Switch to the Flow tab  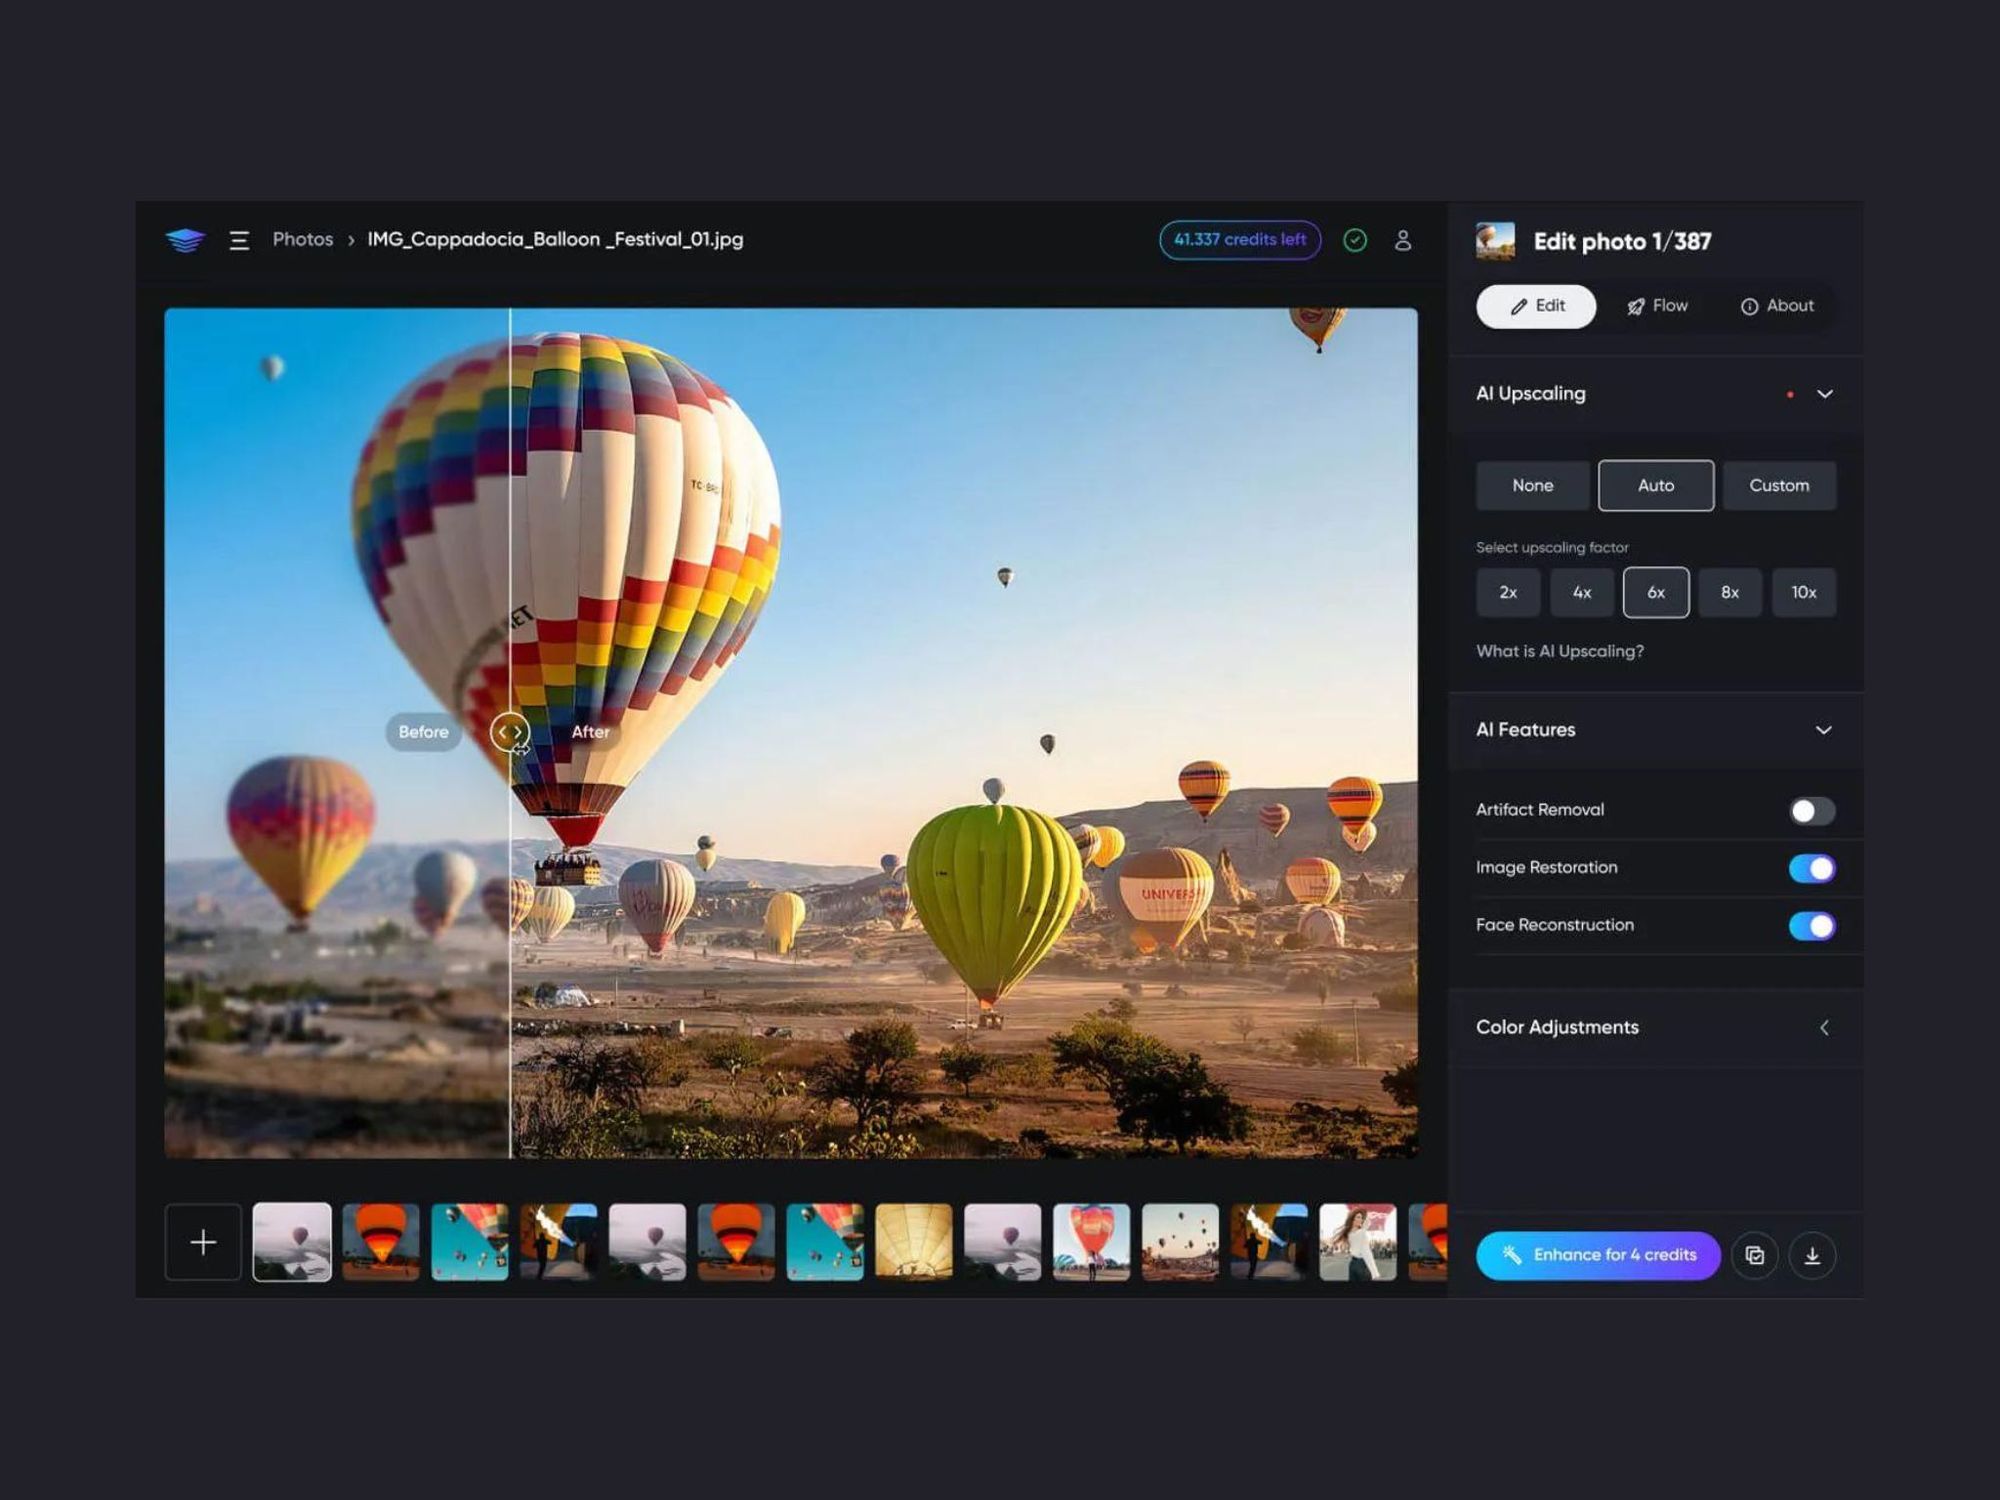coord(1657,306)
